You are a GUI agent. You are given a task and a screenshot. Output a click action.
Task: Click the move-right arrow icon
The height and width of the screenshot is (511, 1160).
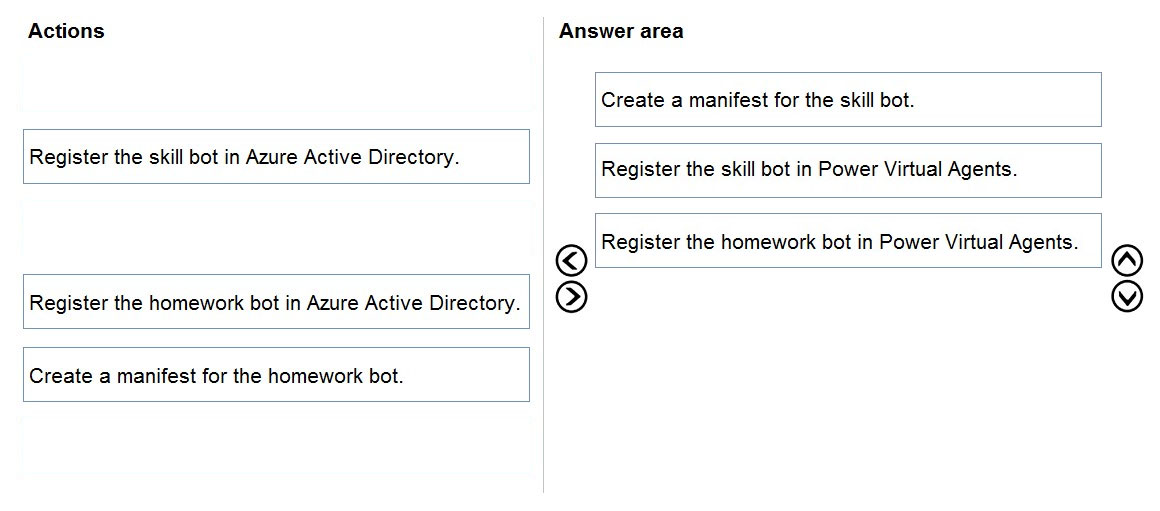point(571,297)
